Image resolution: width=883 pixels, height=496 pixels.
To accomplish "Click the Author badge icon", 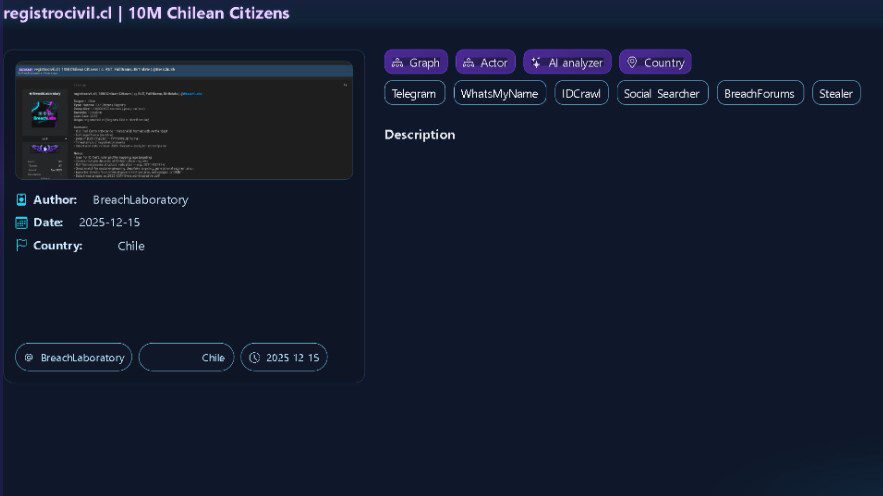I will click(x=22, y=200).
